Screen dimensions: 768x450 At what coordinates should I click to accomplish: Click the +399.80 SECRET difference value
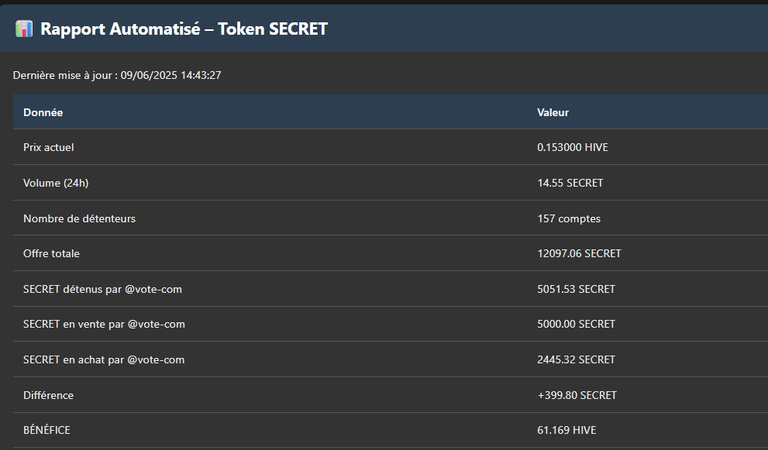click(577, 395)
